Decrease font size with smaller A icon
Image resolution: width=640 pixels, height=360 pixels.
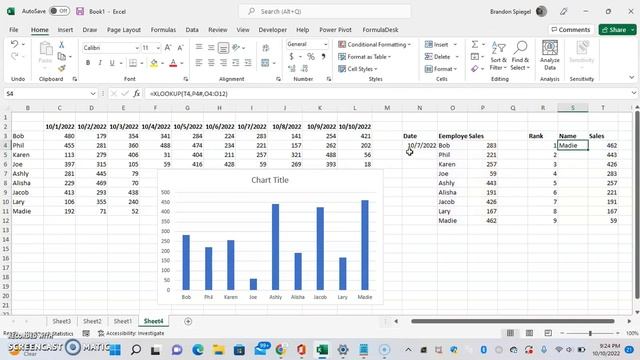(x=180, y=48)
